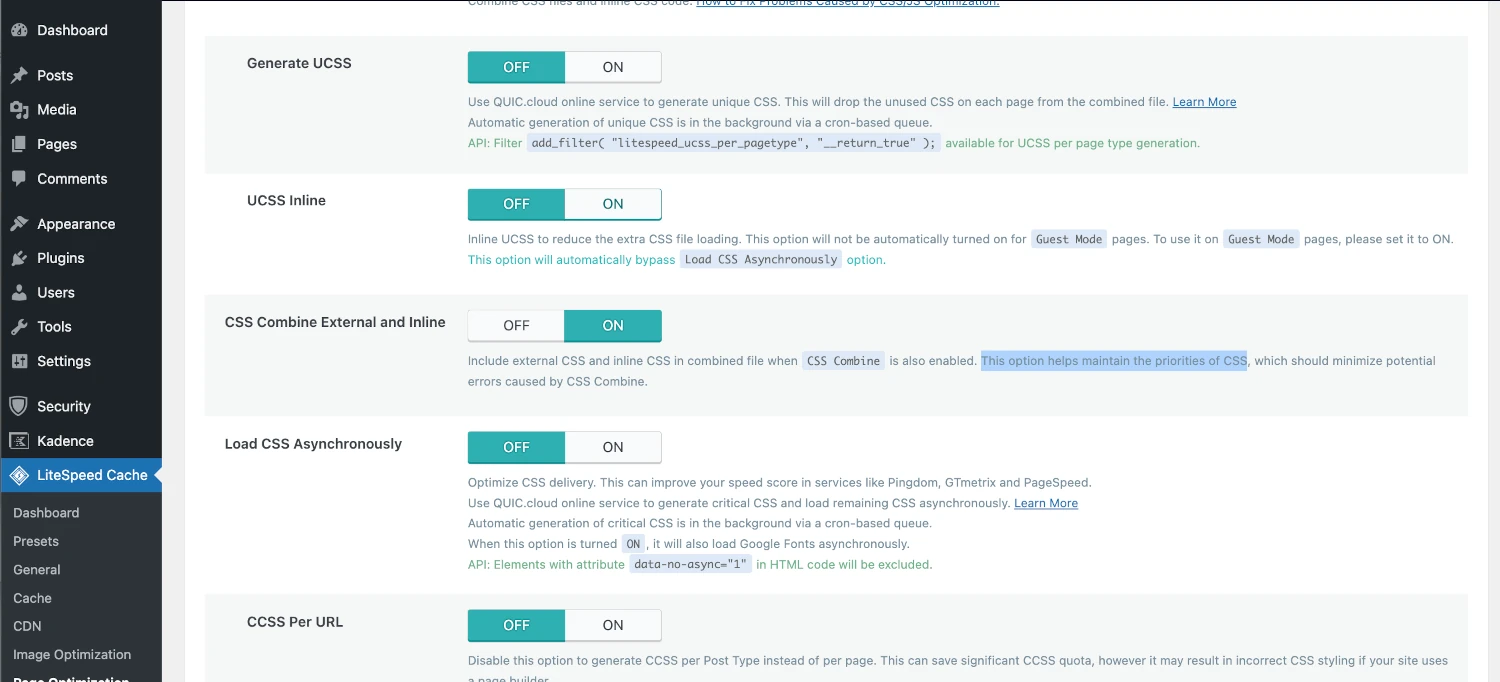1500x682 pixels.
Task: Click the Kadence logo icon
Action: click(x=19, y=441)
